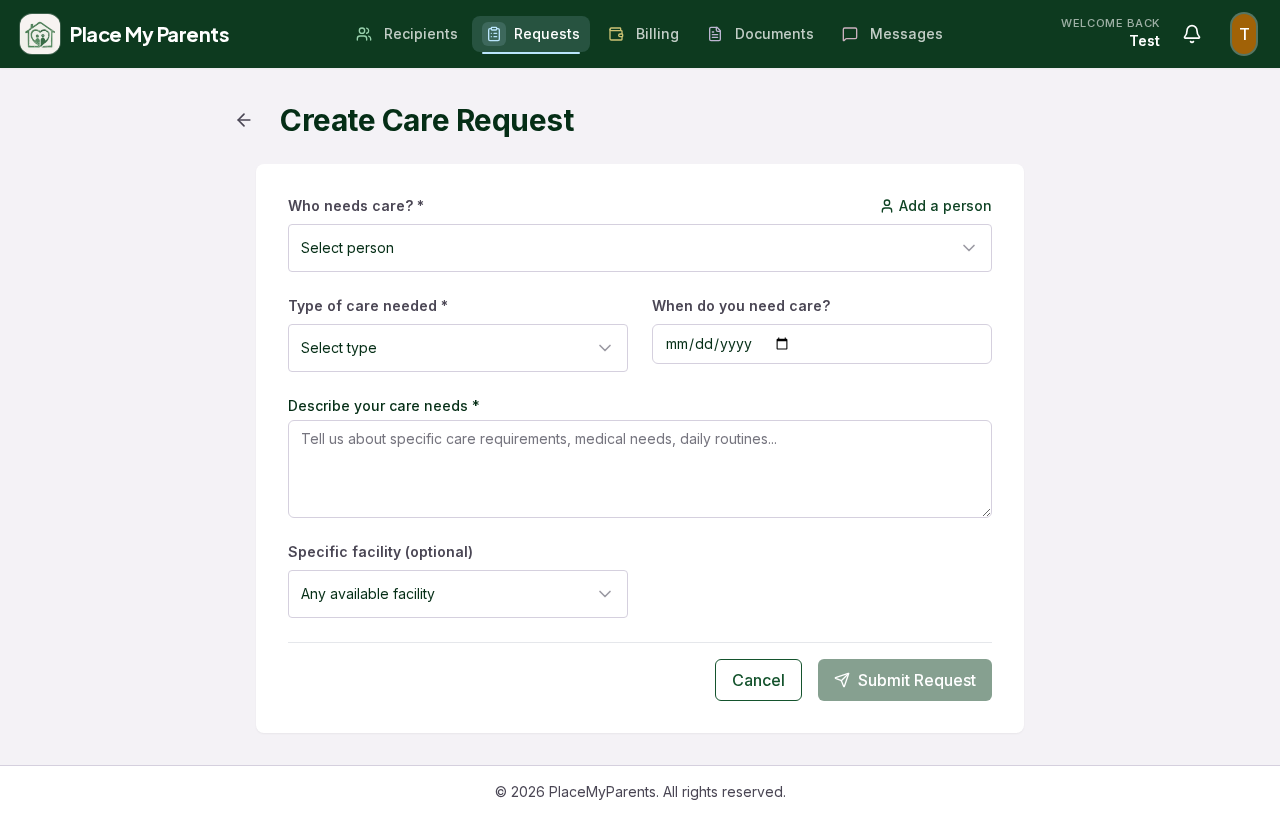Open the notifications bell
The image size is (1280, 818).
click(x=1192, y=34)
